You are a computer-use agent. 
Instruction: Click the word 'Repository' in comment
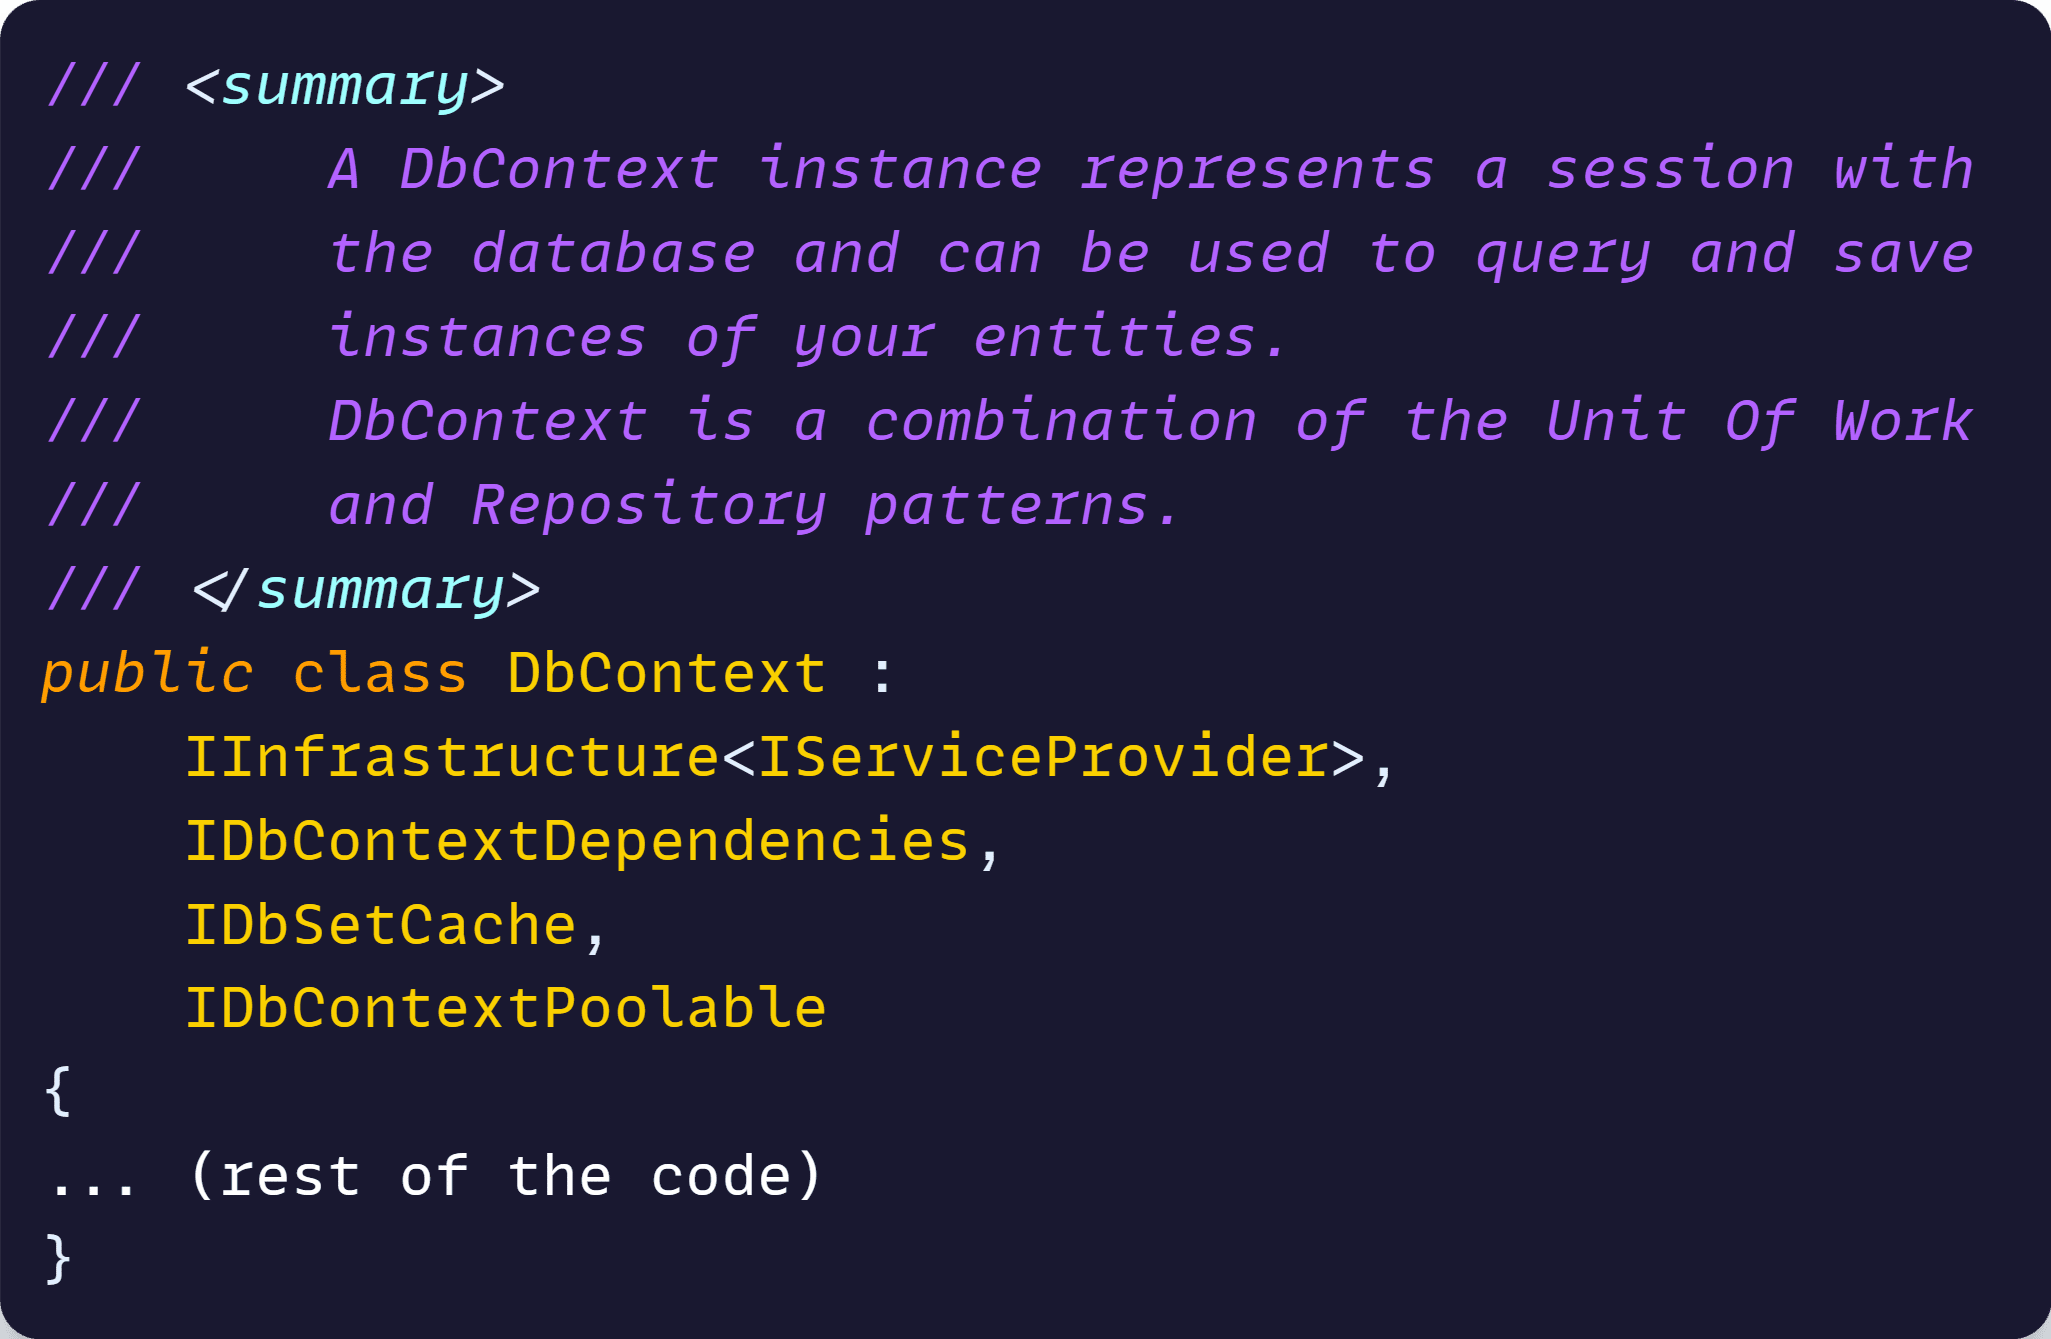click(649, 506)
